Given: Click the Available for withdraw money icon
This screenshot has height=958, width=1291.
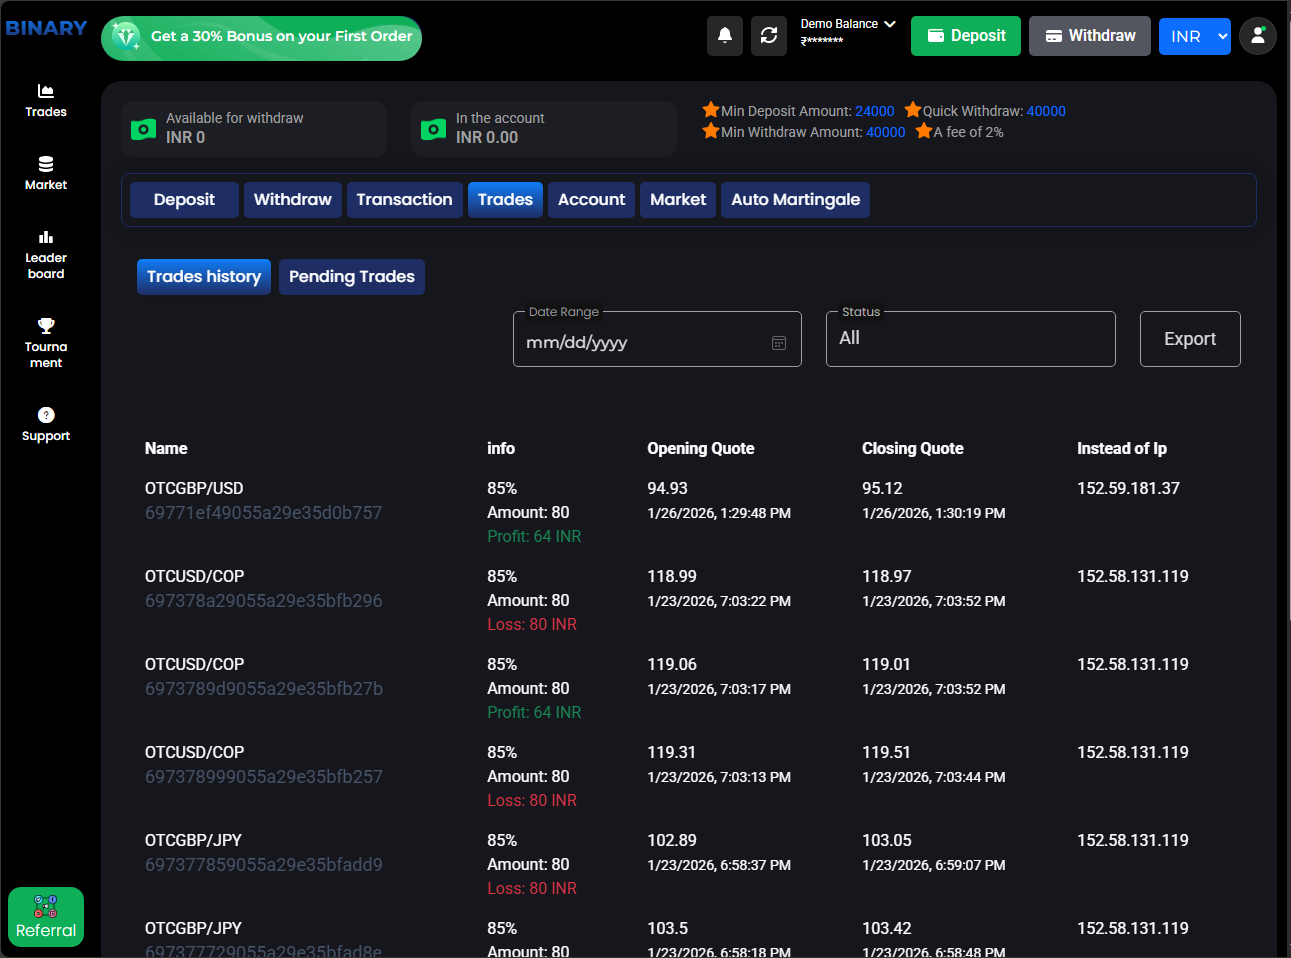Looking at the screenshot, I should [x=144, y=129].
